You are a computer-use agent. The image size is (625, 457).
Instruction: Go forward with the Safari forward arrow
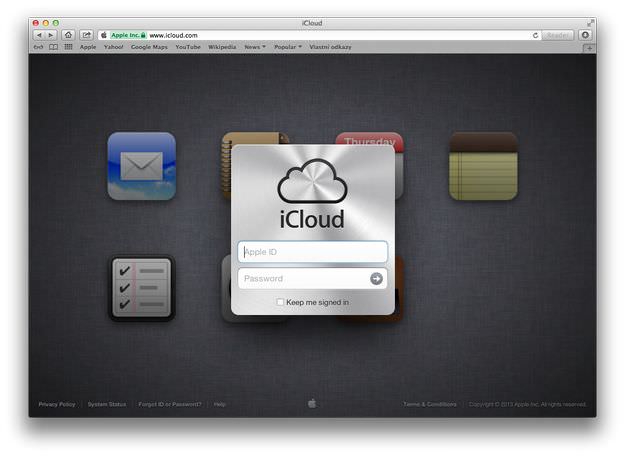(x=51, y=35)
